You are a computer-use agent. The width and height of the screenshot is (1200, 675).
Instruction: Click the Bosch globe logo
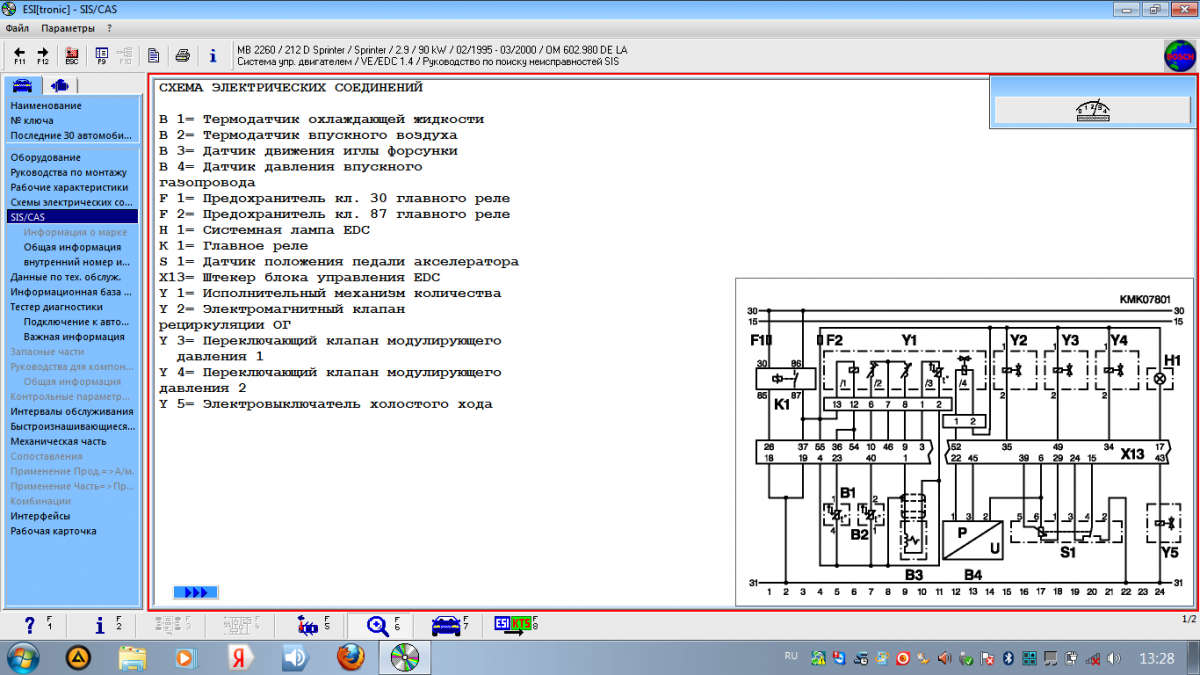point(1180,55)
